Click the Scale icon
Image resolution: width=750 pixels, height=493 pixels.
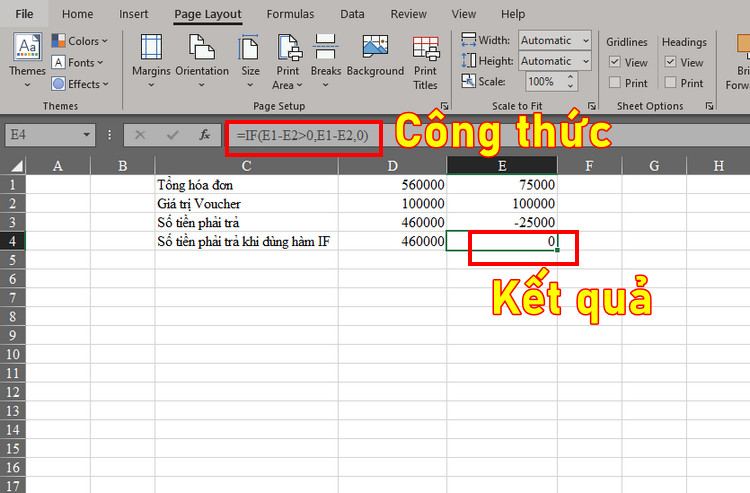click(x=468, y=81)
